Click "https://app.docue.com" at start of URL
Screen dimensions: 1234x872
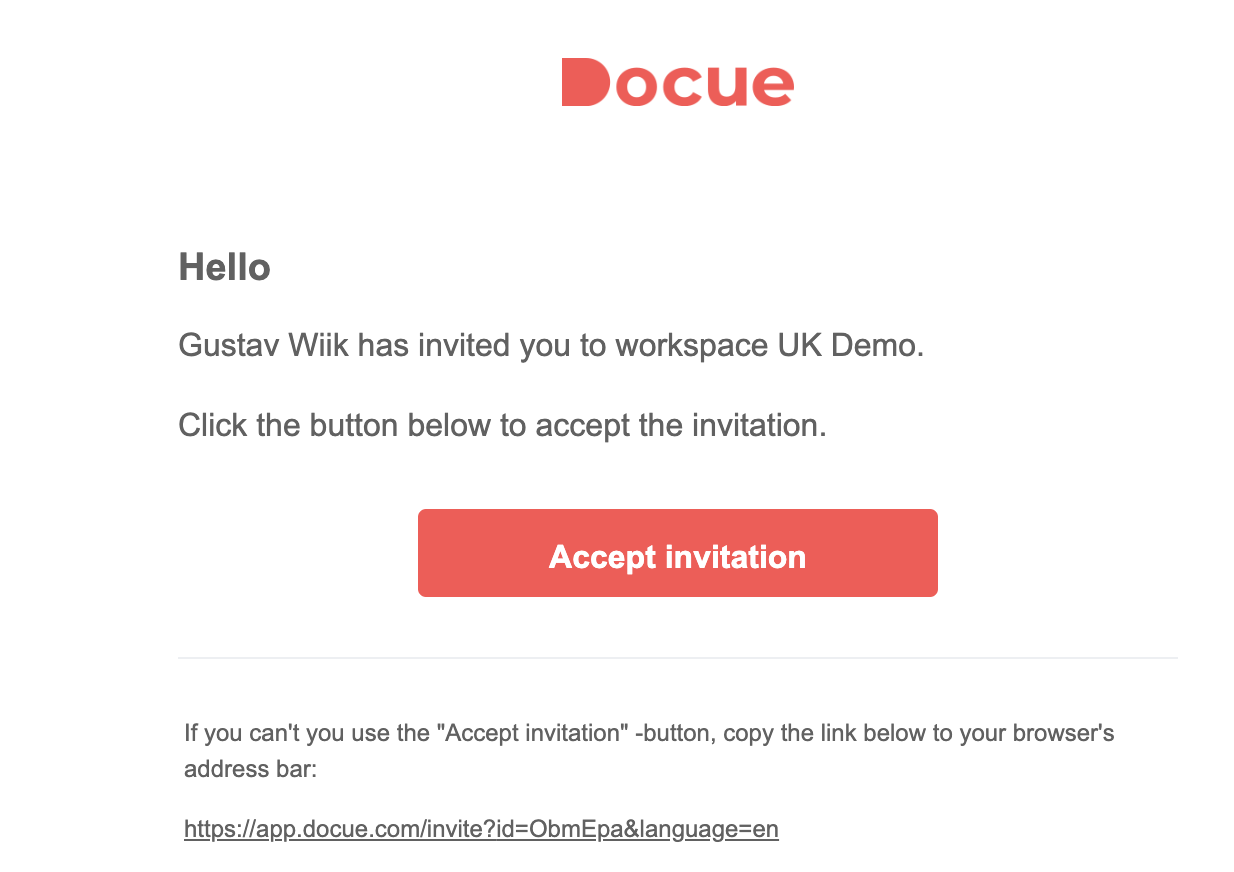[x=302, y=829]
